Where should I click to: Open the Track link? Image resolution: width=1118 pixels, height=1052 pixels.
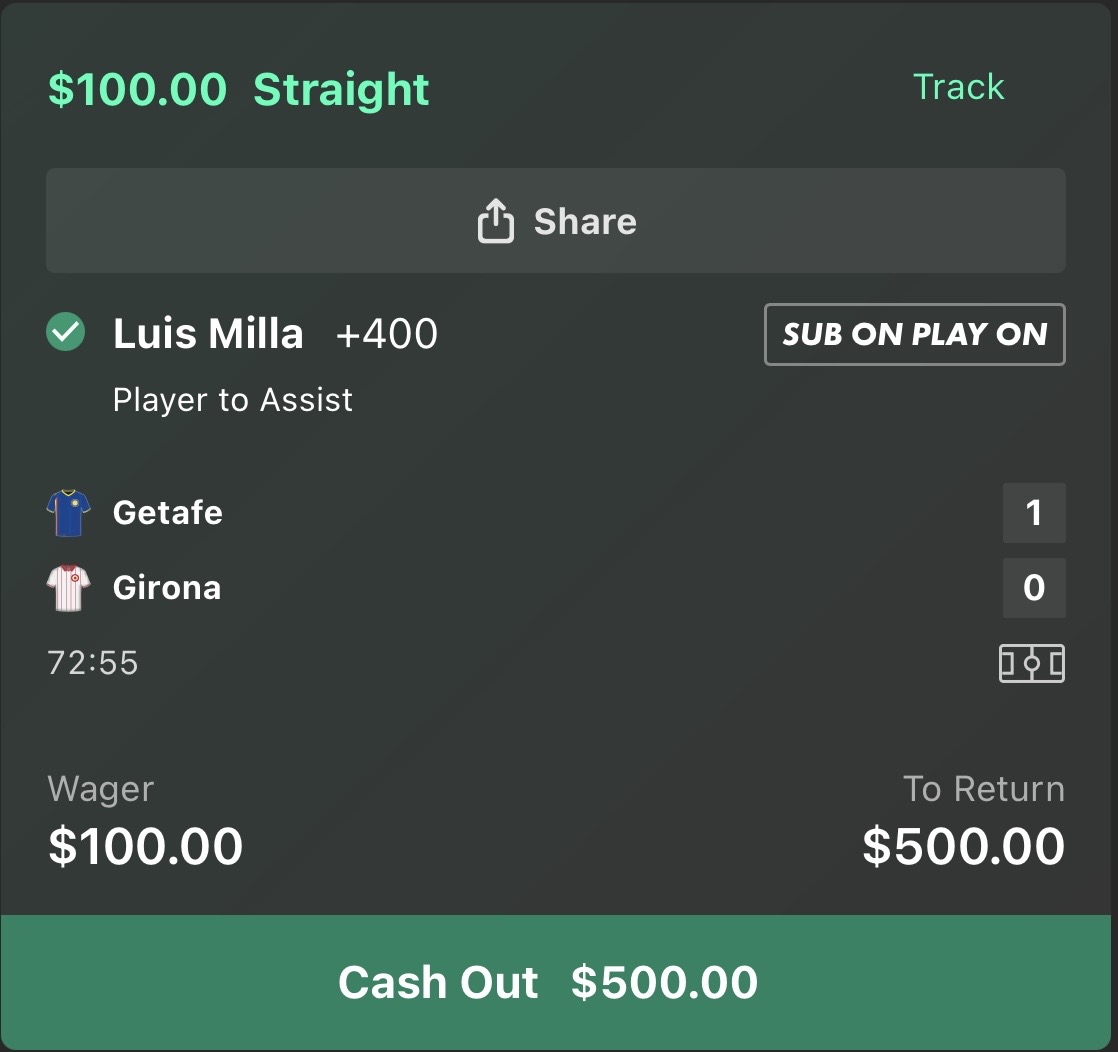tap(958, 88)
